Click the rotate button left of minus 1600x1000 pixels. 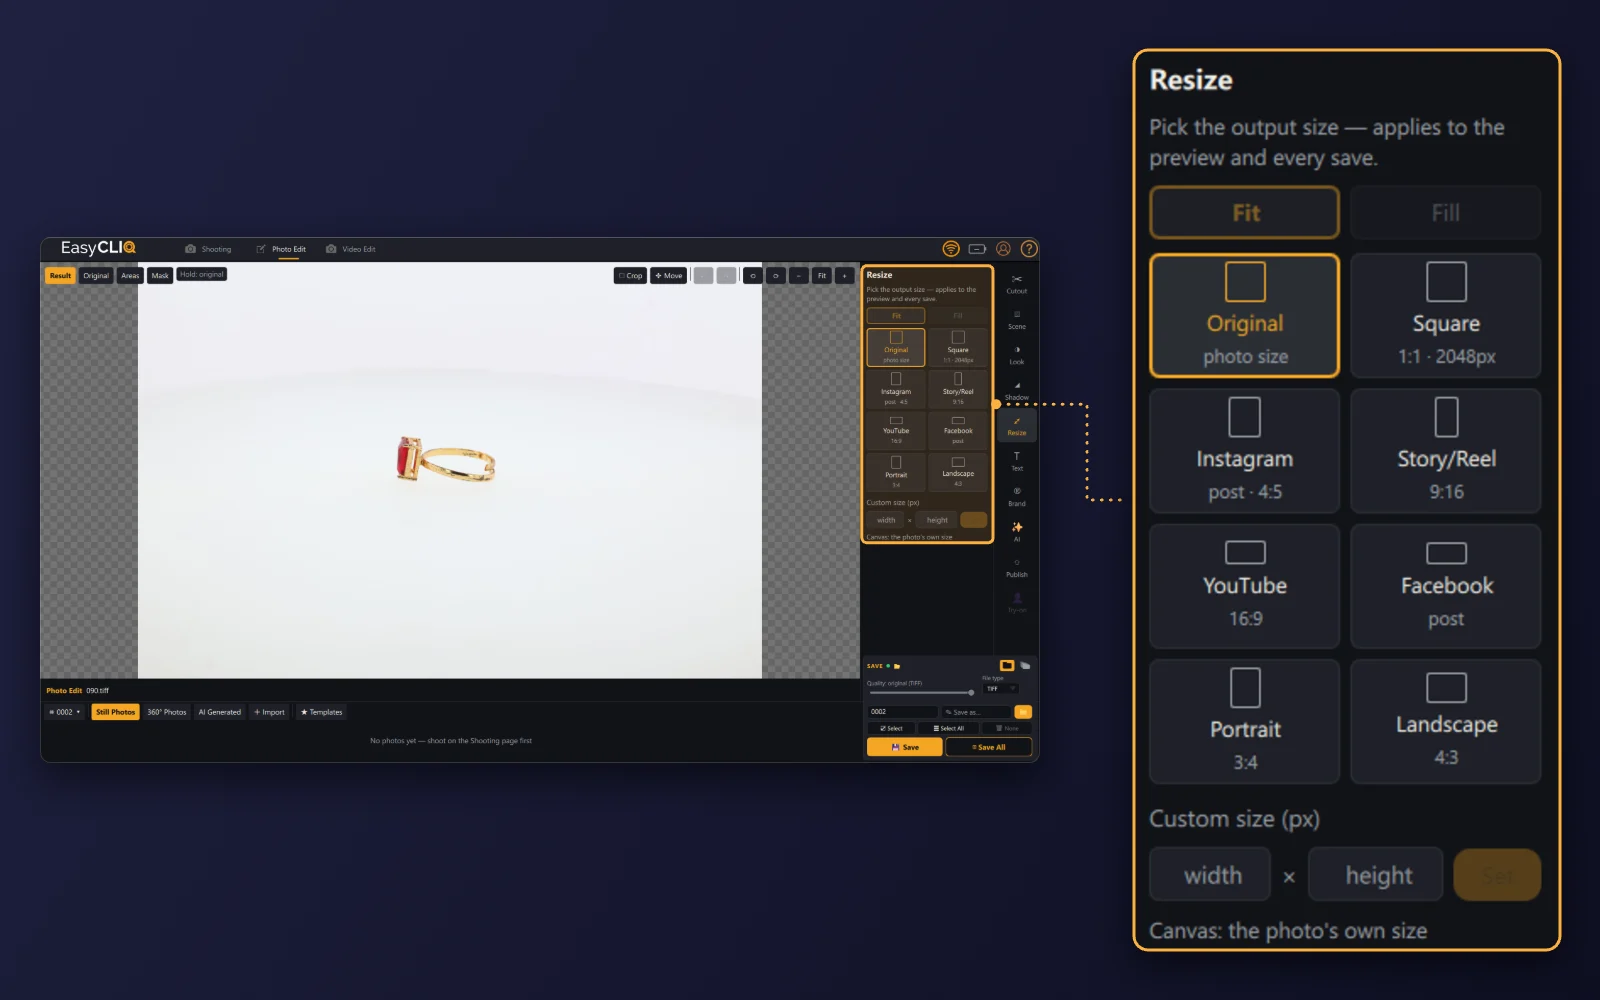[775, 276]
